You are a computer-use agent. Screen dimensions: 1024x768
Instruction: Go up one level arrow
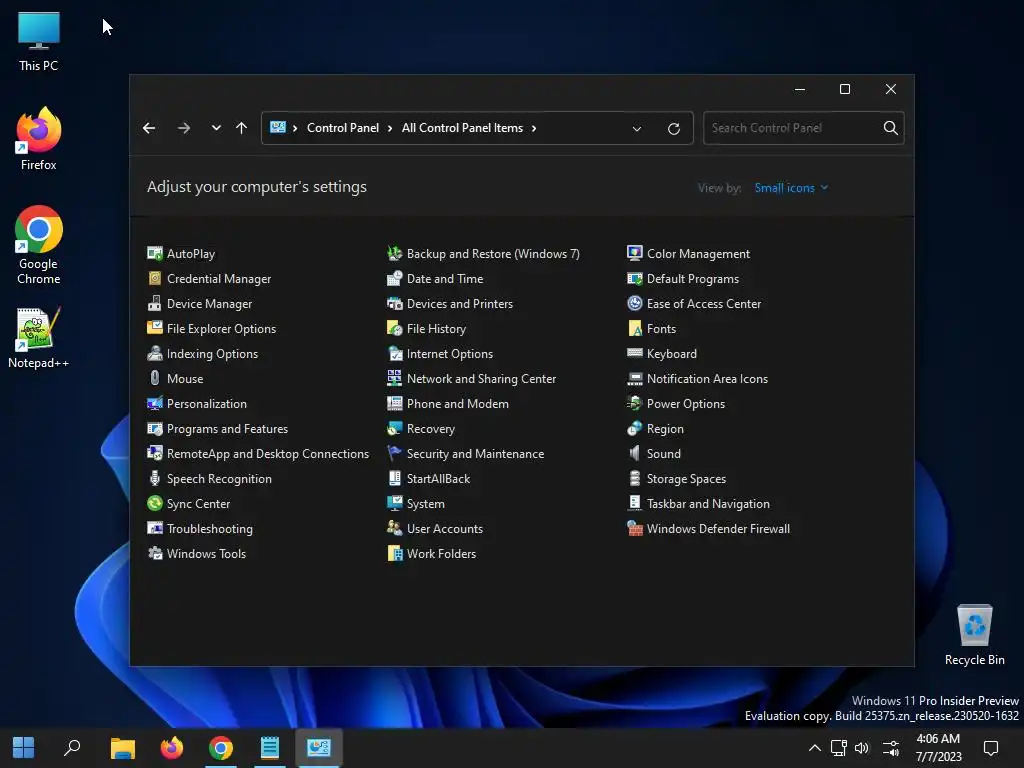[x=242, y=128]
